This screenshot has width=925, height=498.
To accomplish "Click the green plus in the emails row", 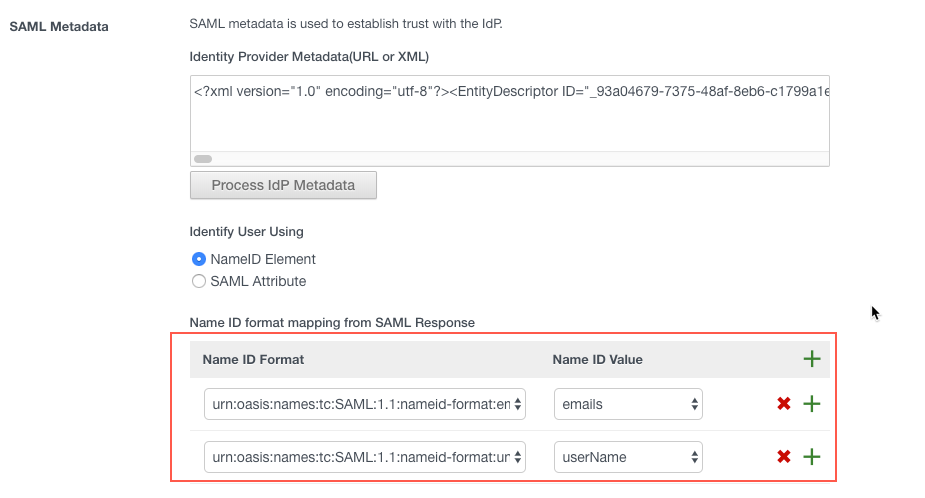I will (x=812, y=404).
